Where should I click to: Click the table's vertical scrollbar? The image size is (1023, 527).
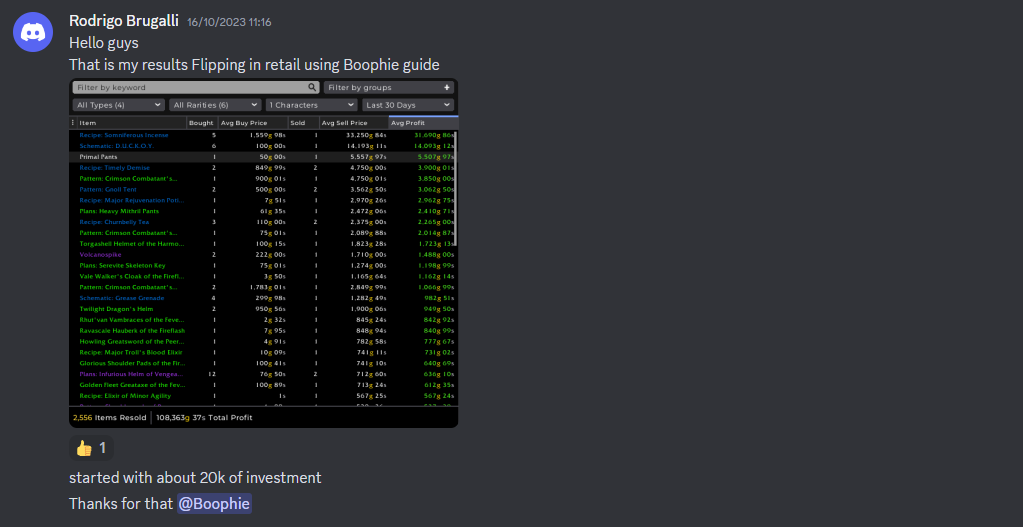click(456, 189)
